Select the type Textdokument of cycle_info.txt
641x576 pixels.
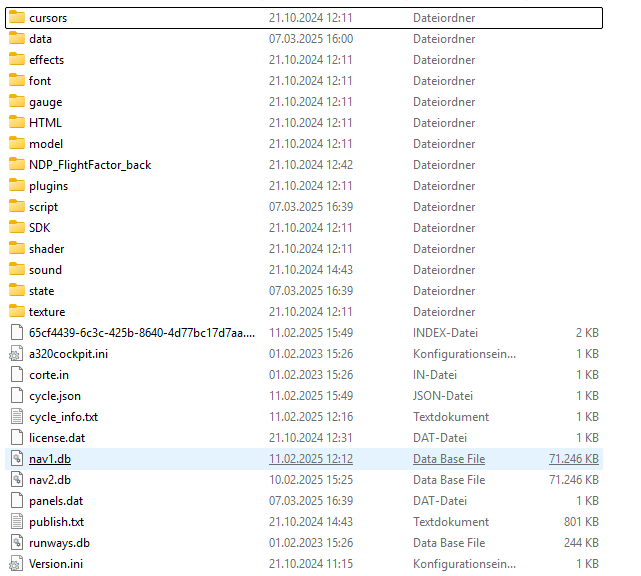point(451,417)
